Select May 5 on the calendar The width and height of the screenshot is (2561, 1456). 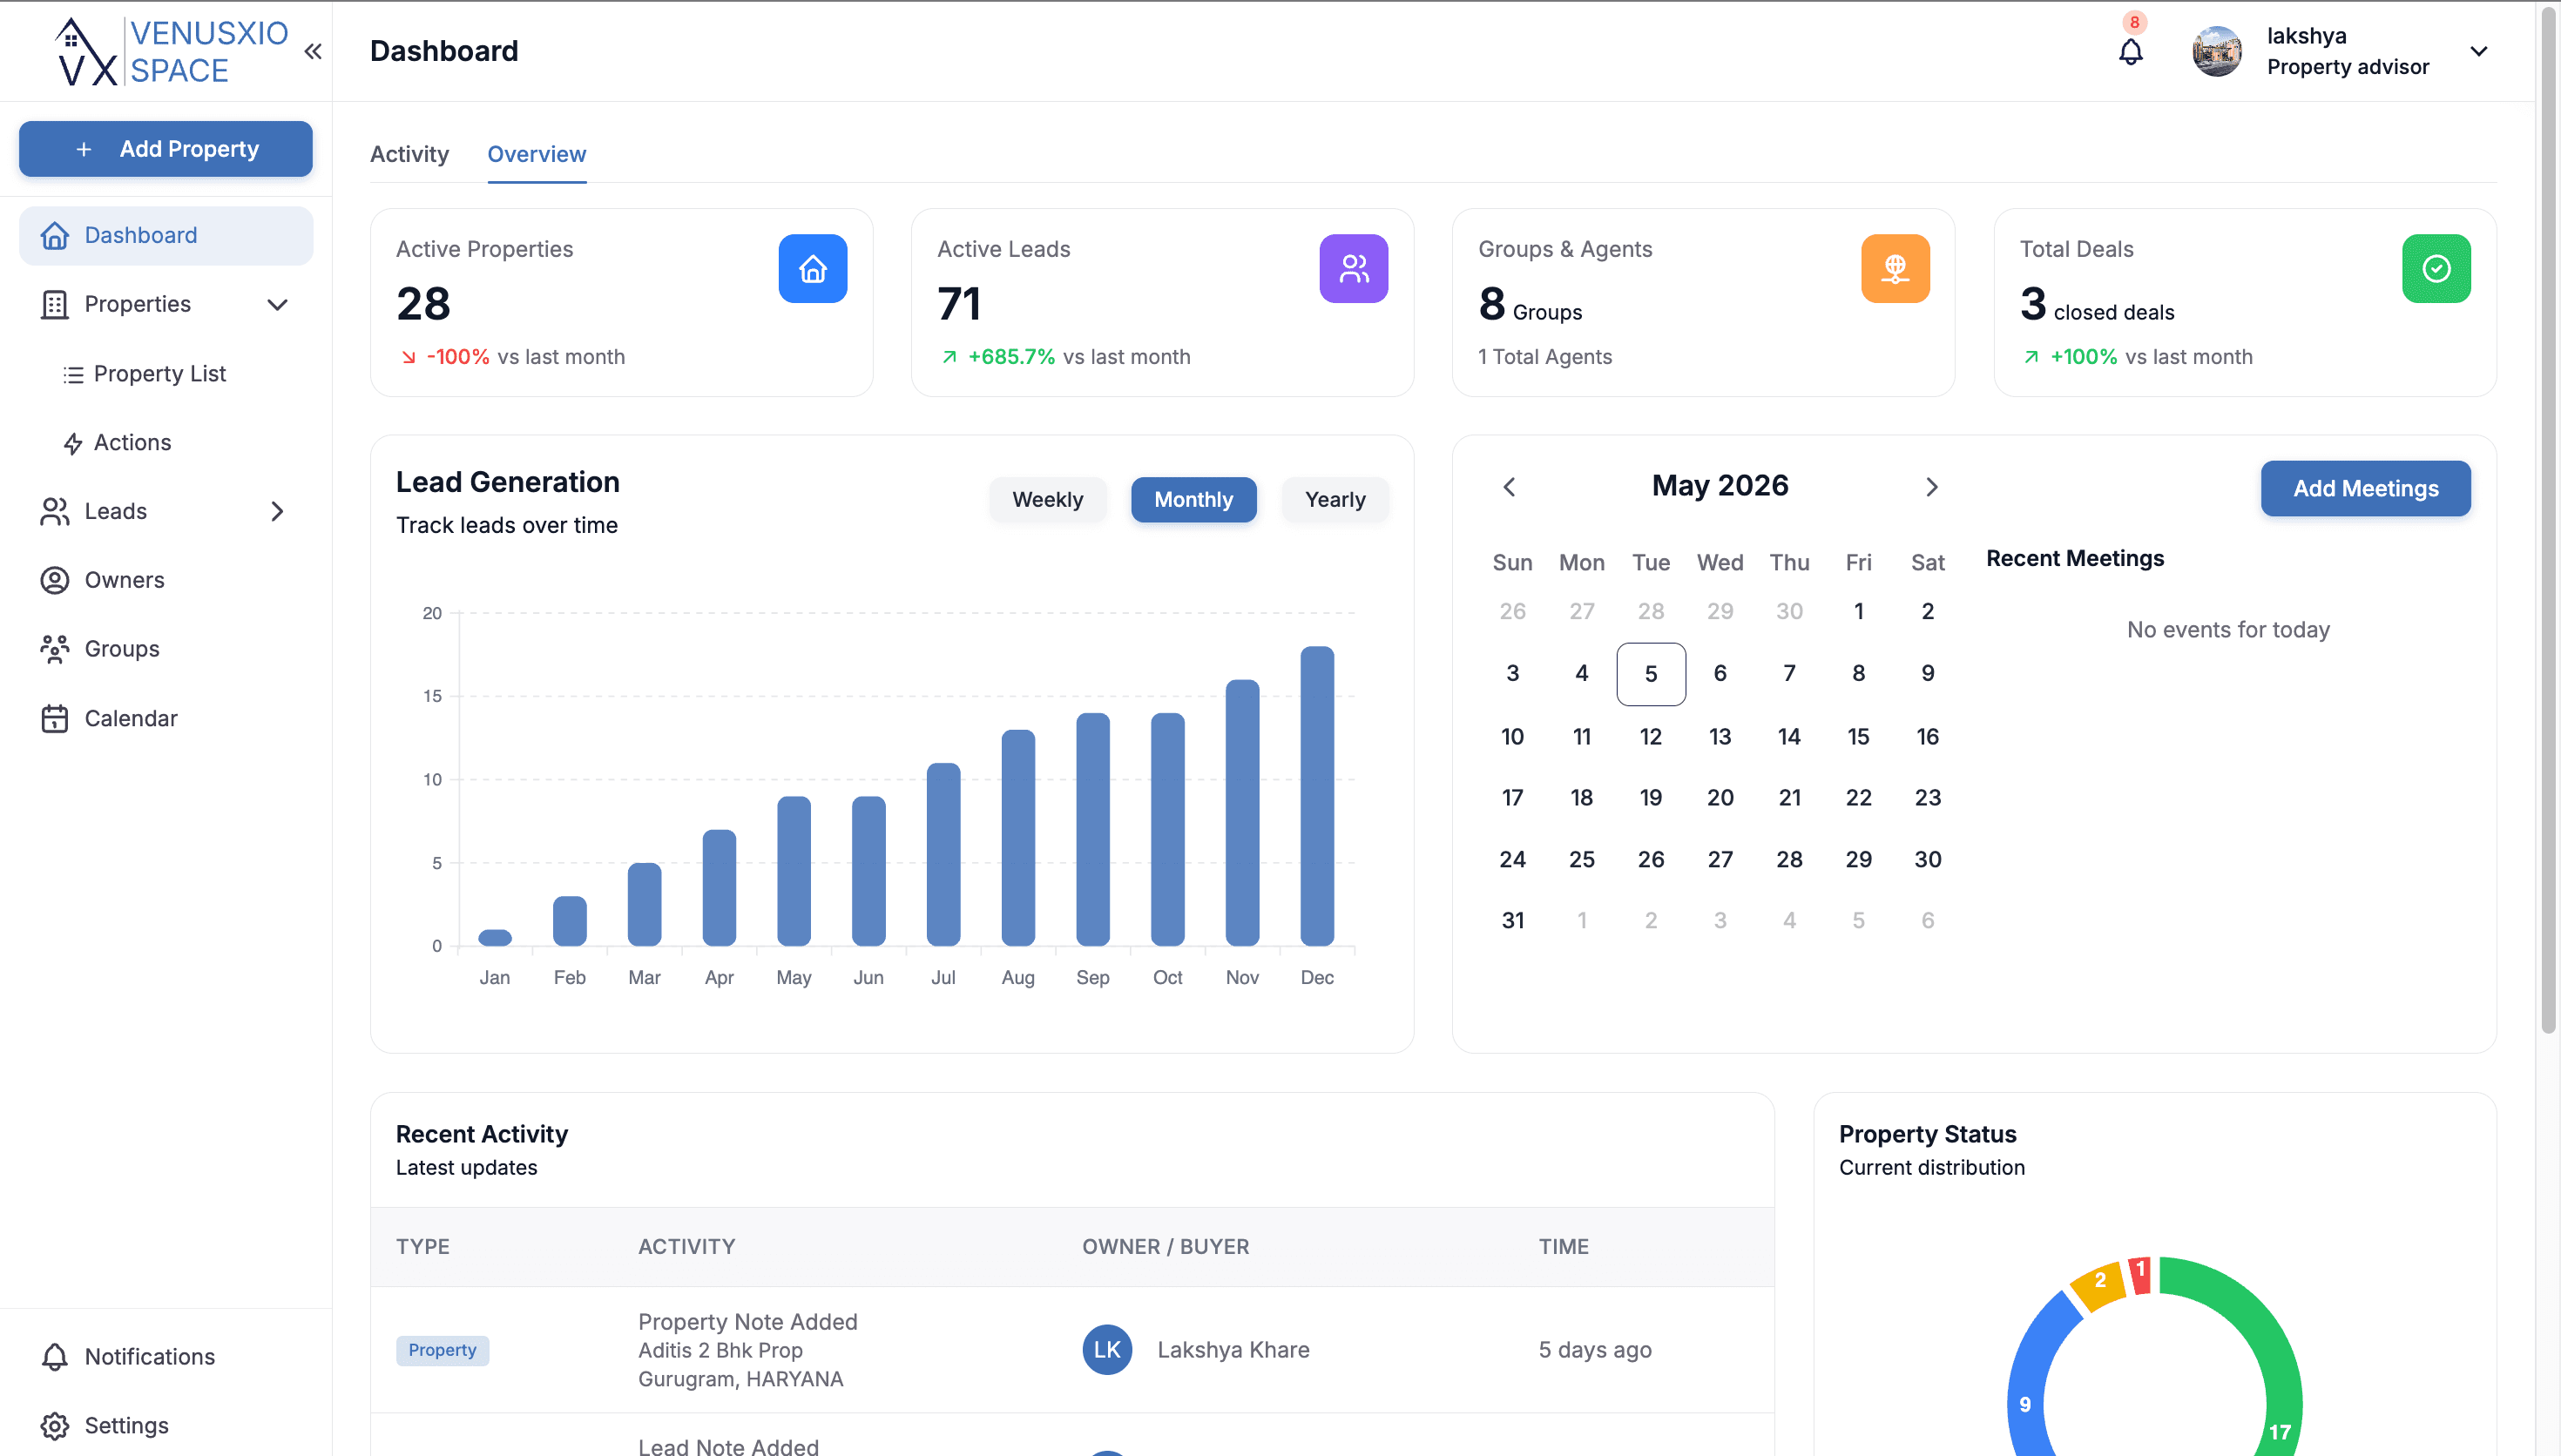tap(1650, 674)
